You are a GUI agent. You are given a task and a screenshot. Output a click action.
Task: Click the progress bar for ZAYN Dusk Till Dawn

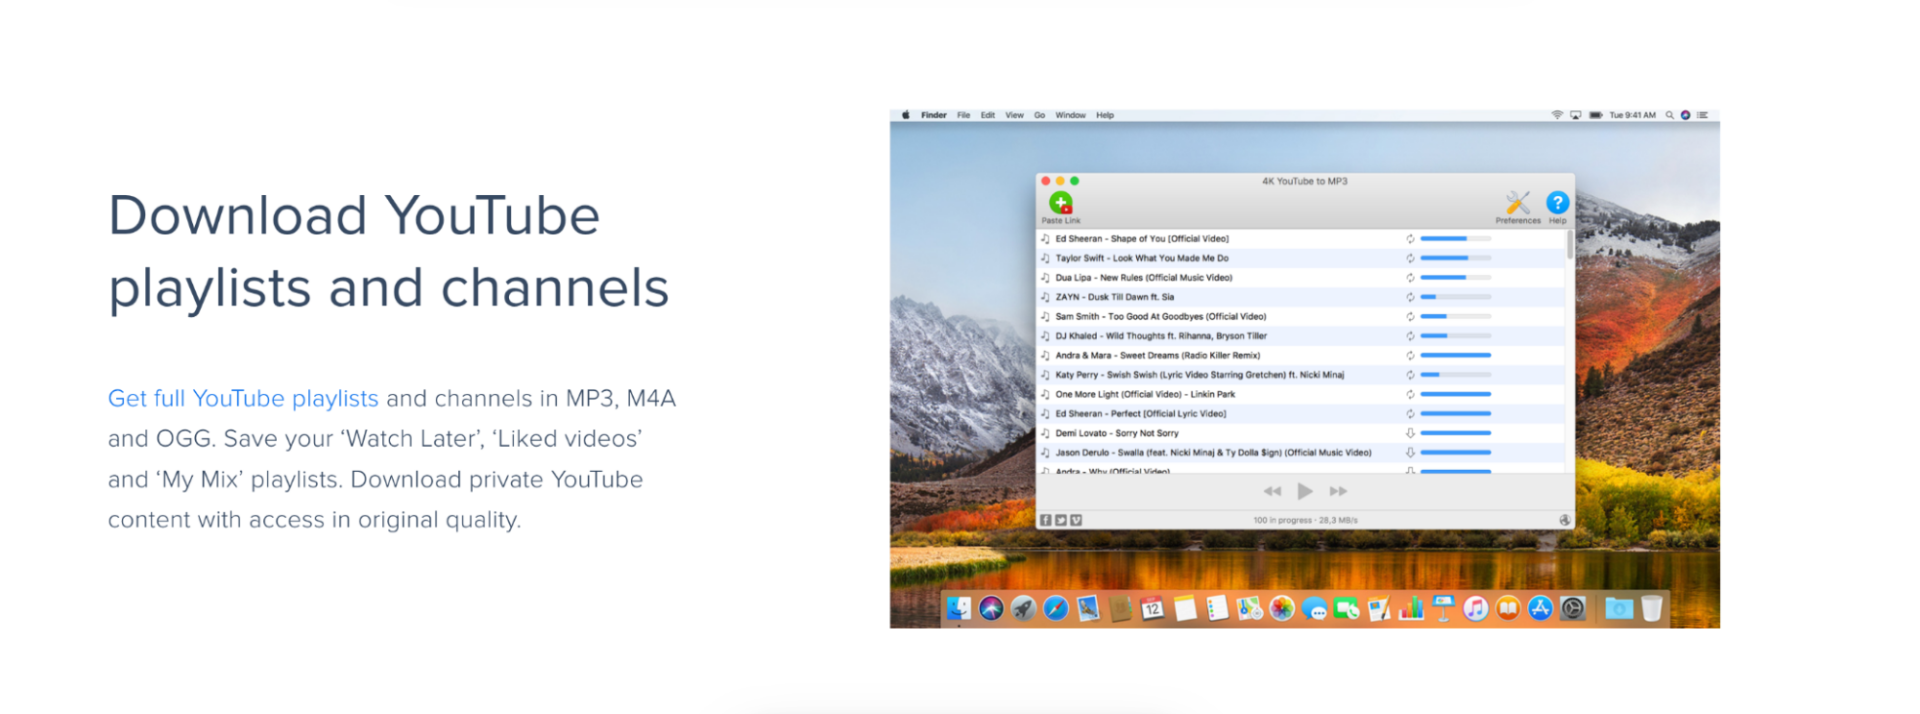1455,297
